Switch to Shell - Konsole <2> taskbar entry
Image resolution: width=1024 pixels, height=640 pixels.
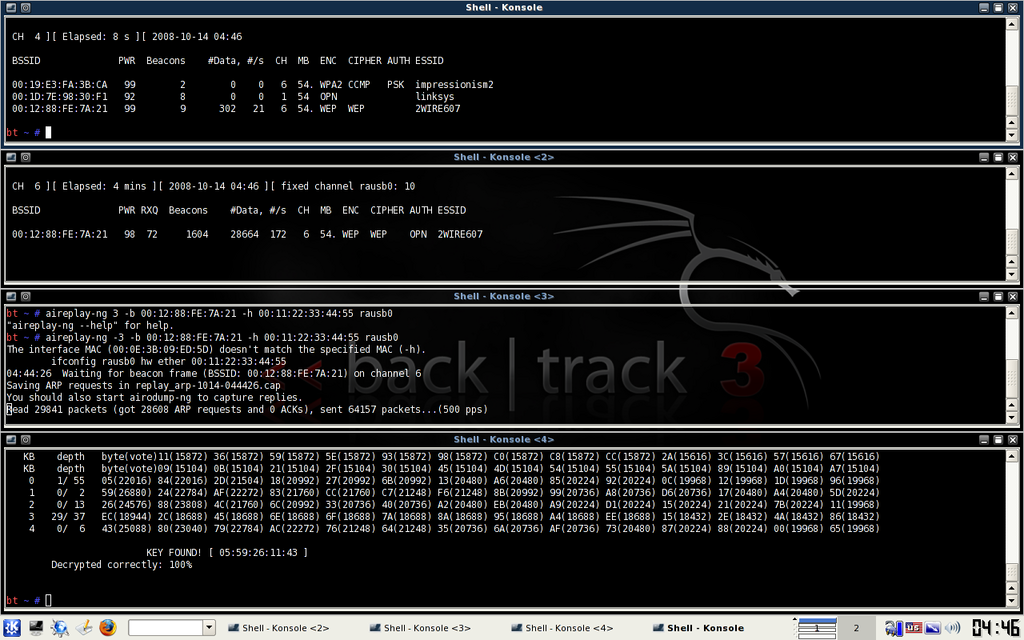pyautogui.click(x=278, y=628)
